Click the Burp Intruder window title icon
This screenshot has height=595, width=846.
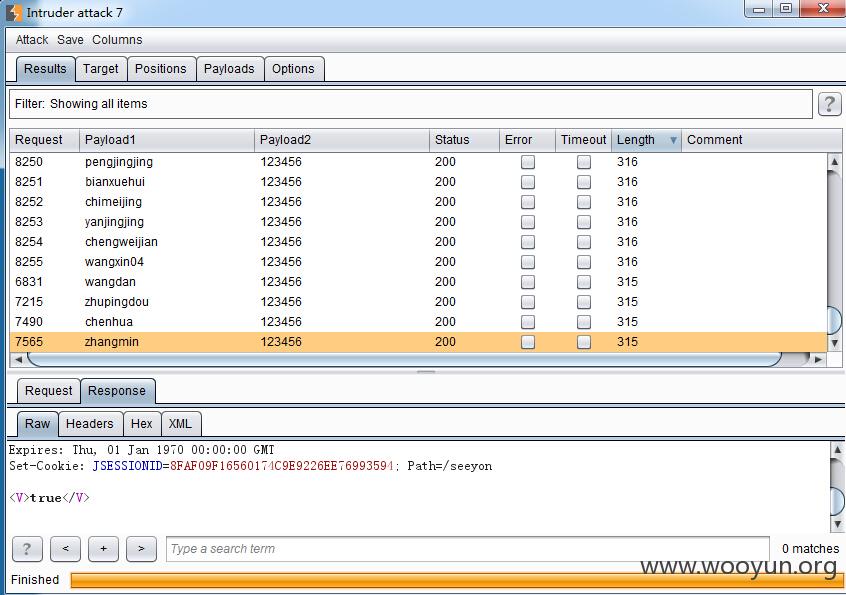pos(14,12)
